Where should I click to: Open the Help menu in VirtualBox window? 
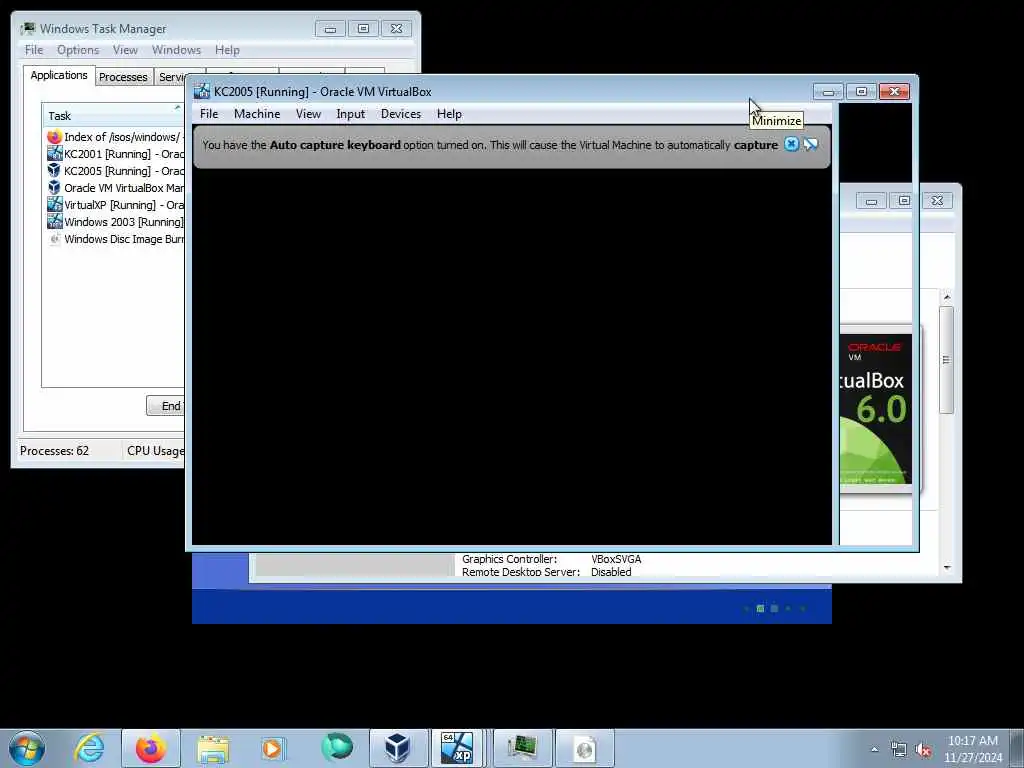pyautogui.click(x=449, y=114)
